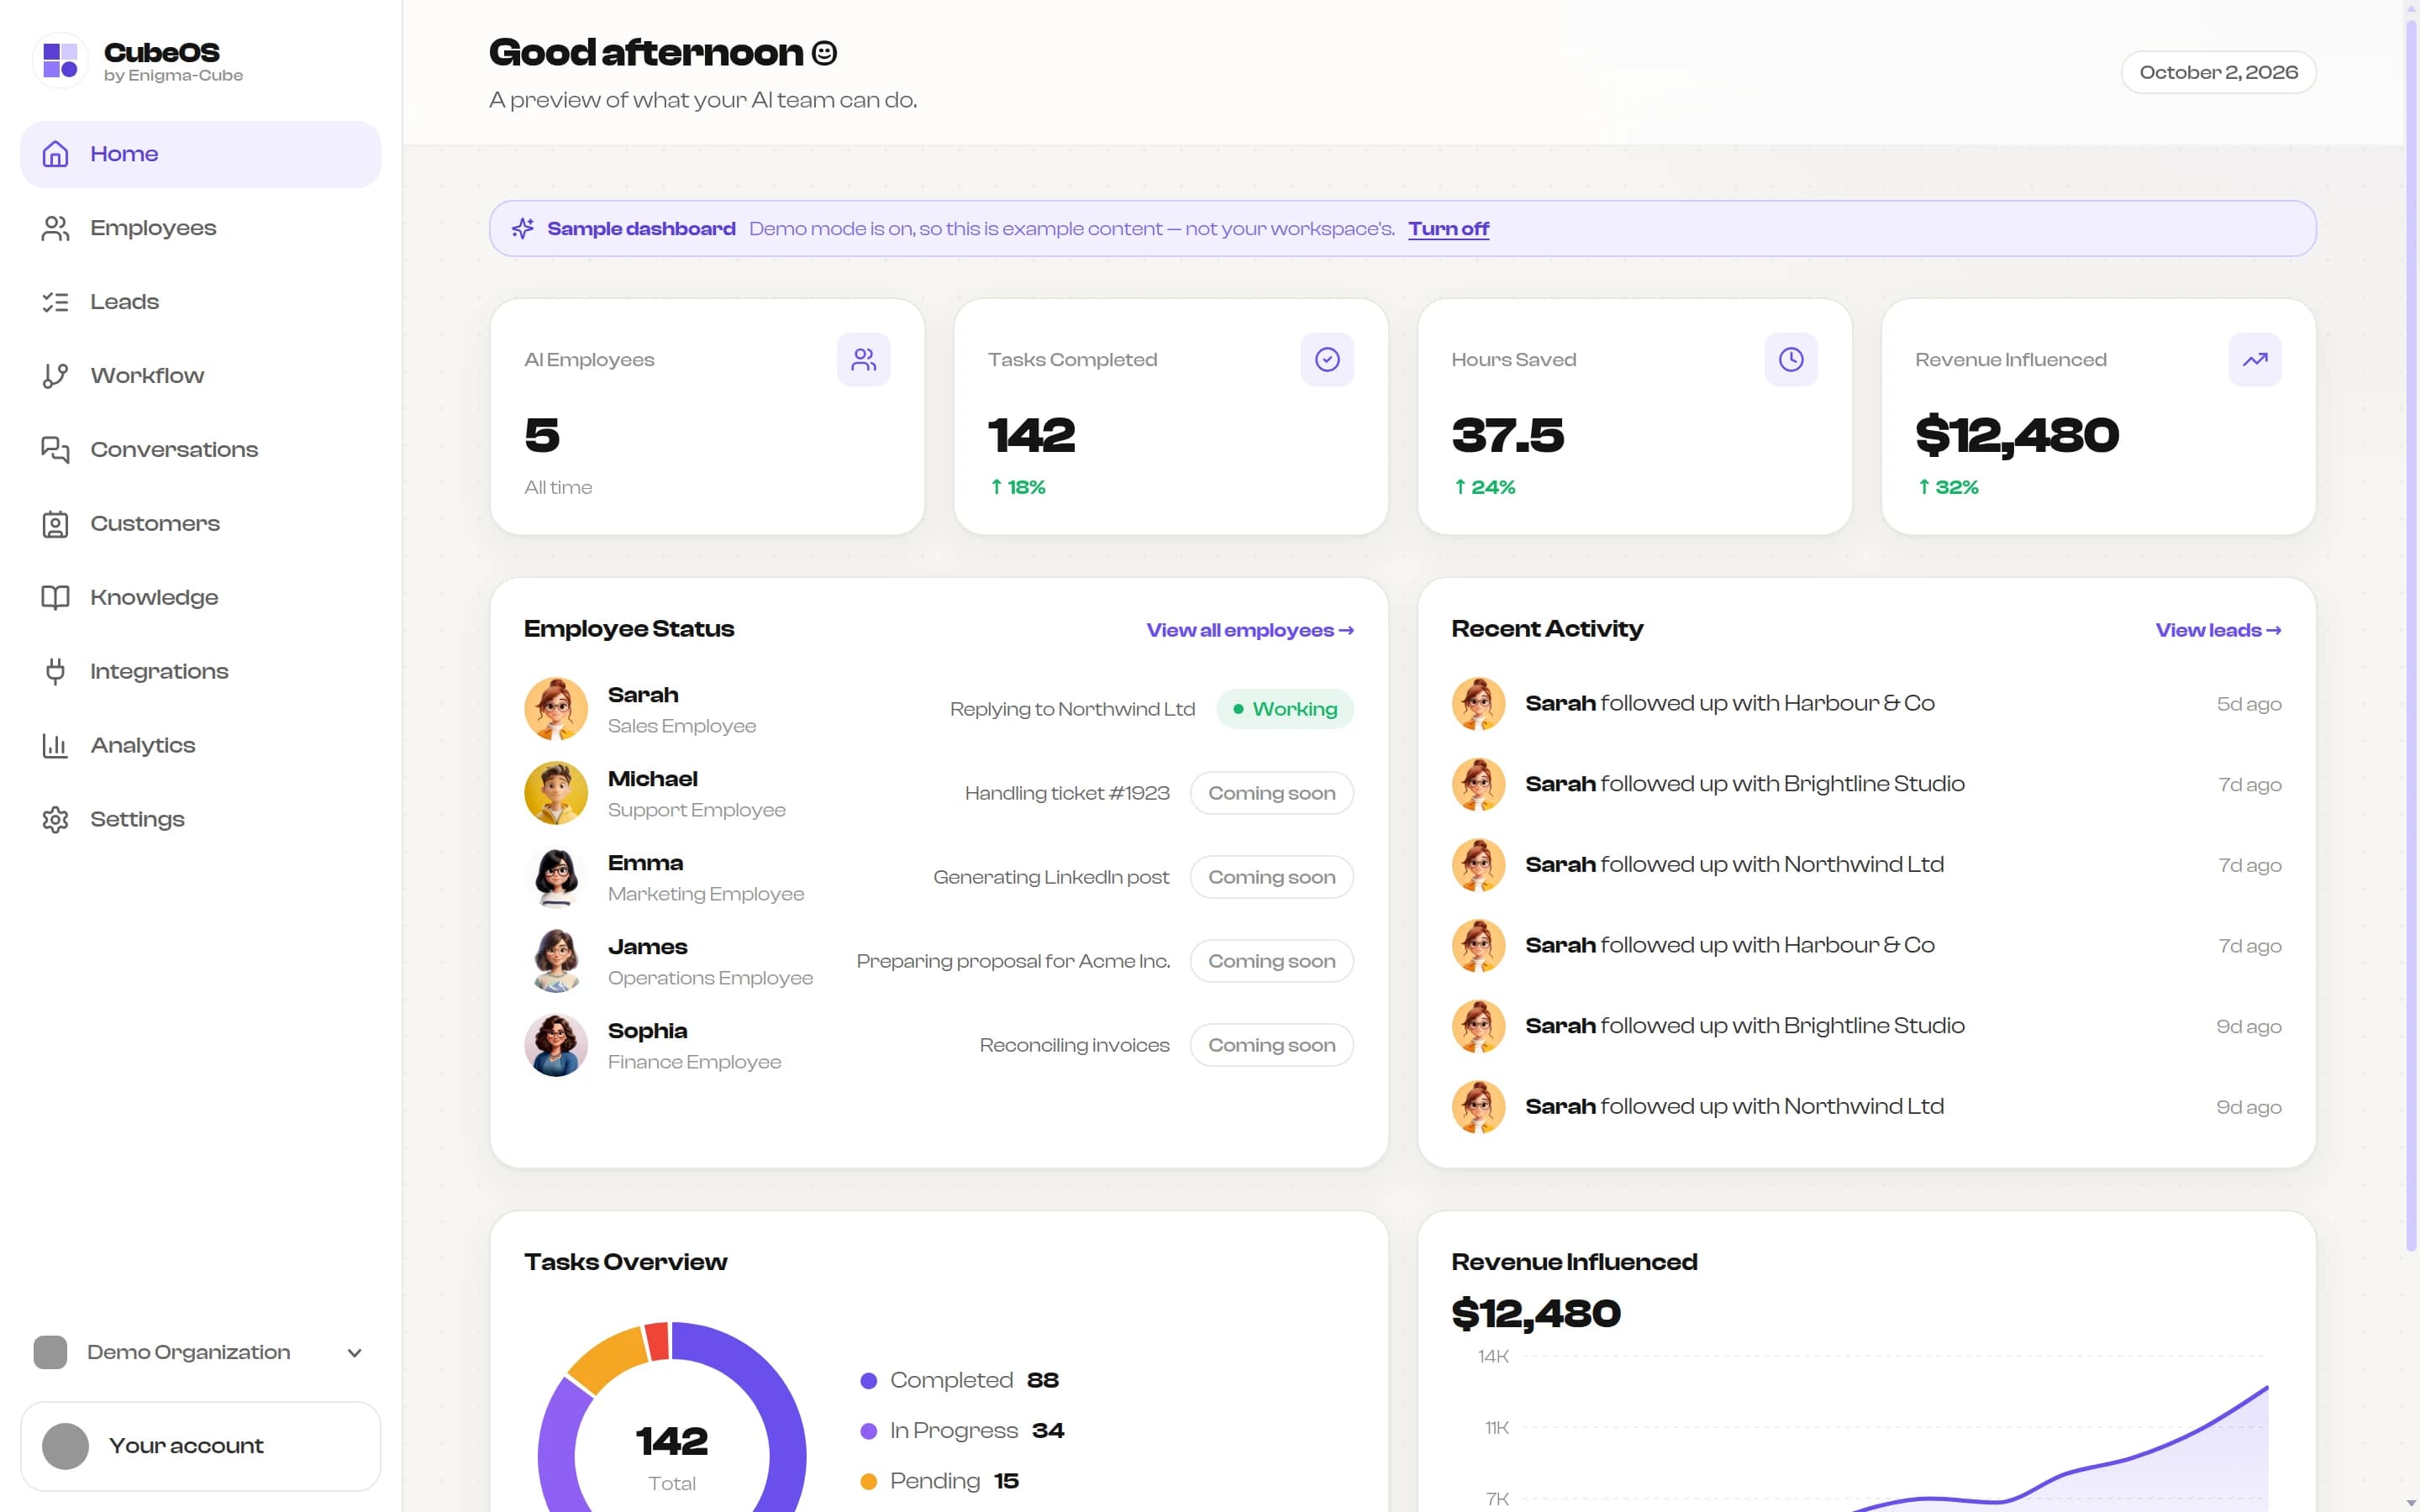This screenshot has width=2420, height=1512.
Task: Open the Leads menu item
Action: [x=200, y=302]
